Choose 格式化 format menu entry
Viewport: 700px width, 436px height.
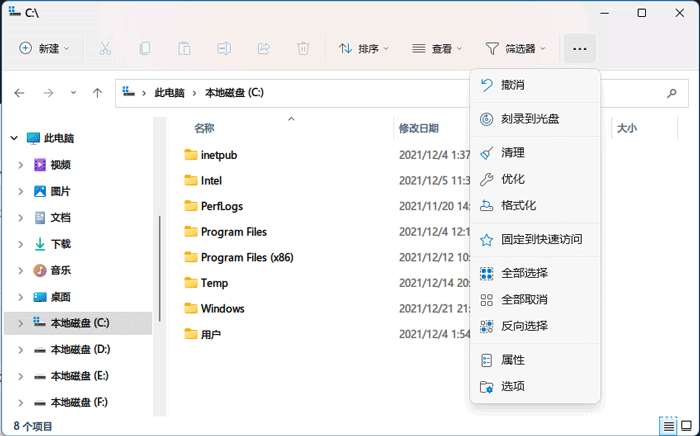pos(535,205)
